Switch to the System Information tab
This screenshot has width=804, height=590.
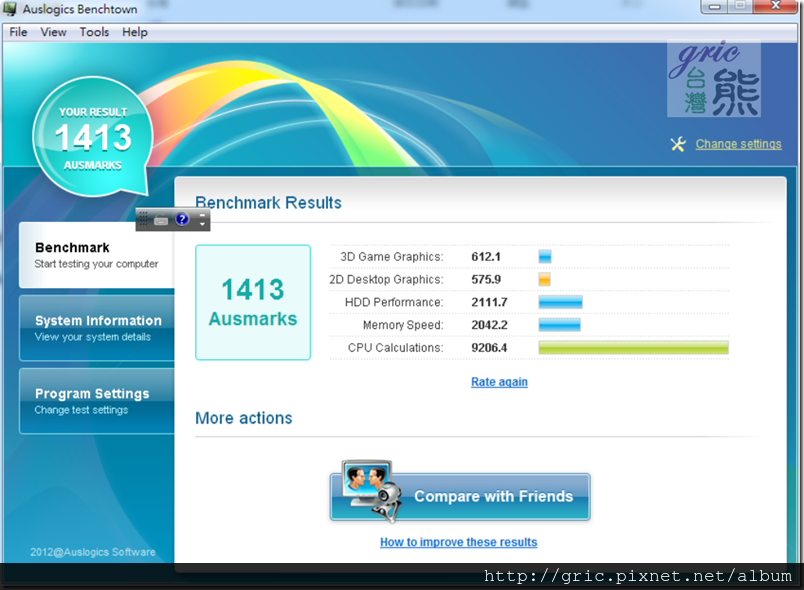pos(97,328)
